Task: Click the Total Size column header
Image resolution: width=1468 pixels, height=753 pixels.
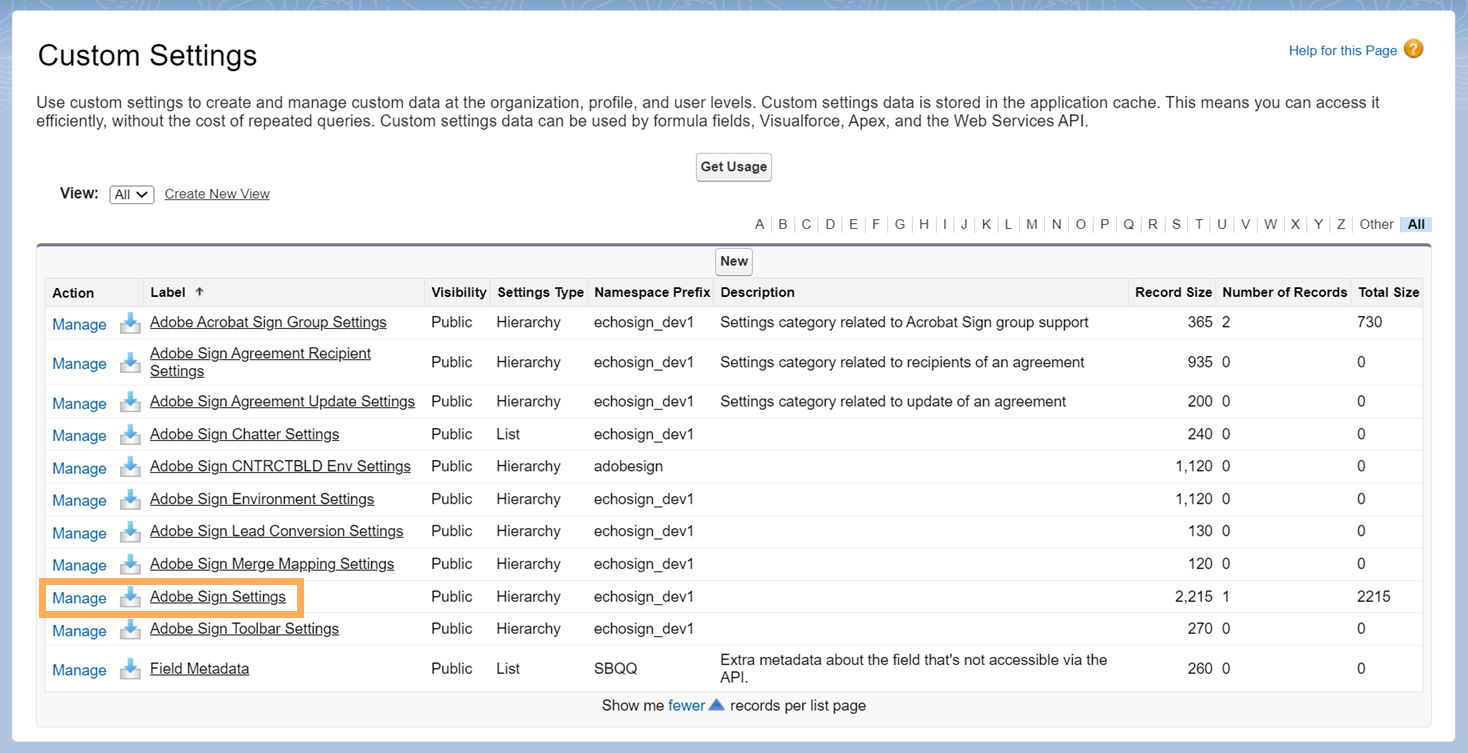Action: [x=1389, y=292]
